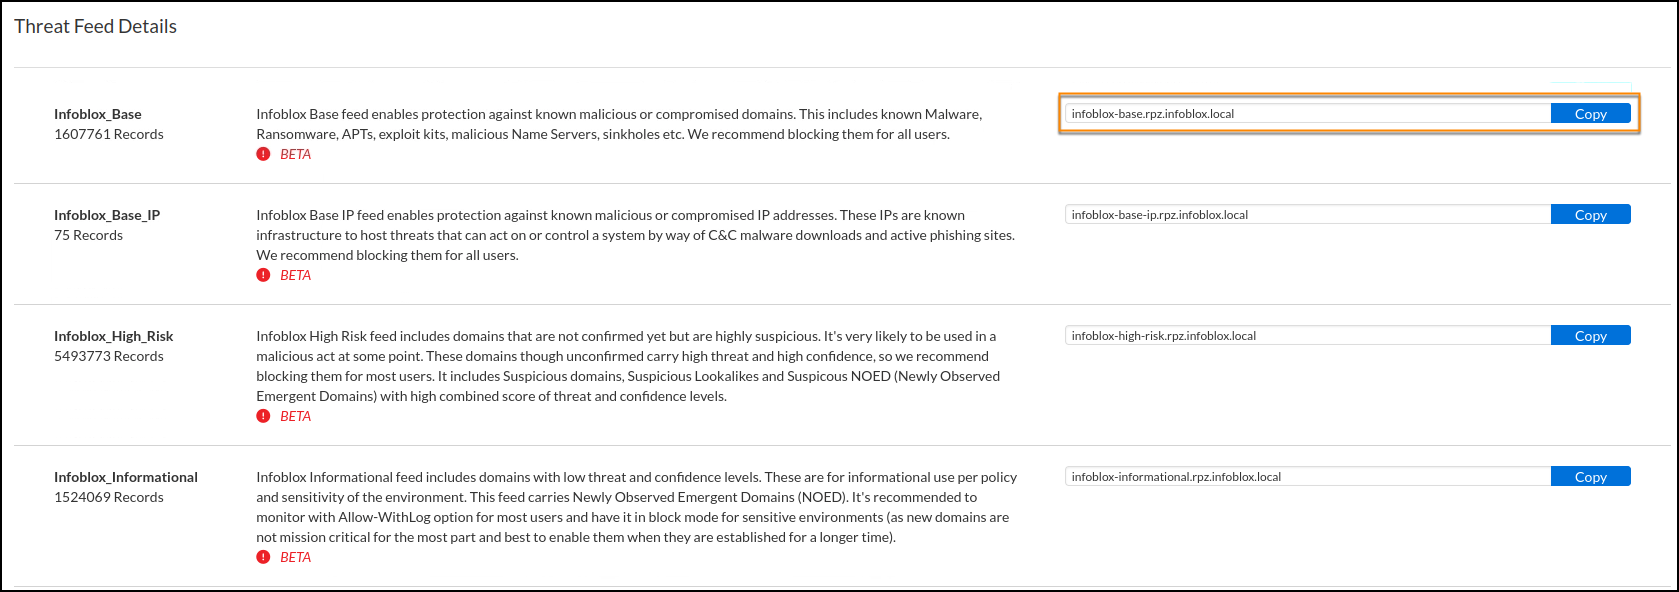The width and height of the screenshot is (1679, 592).
Task: Click the BETA label for Infoblox_High_Risk
Action: tap(296, 416)
